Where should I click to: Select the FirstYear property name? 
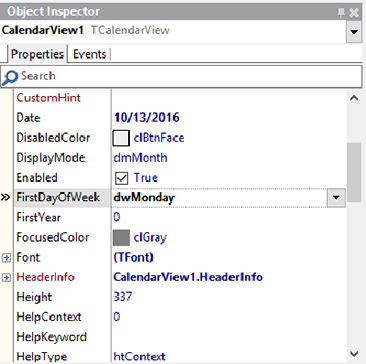pos(39,218)
